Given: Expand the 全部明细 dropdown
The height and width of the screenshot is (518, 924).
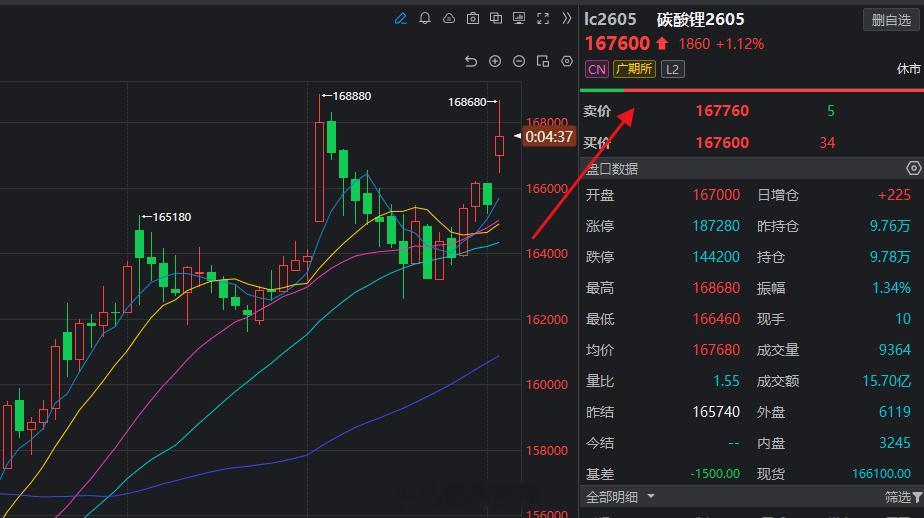Looking at the screenshot, I should tap(620, 497).
